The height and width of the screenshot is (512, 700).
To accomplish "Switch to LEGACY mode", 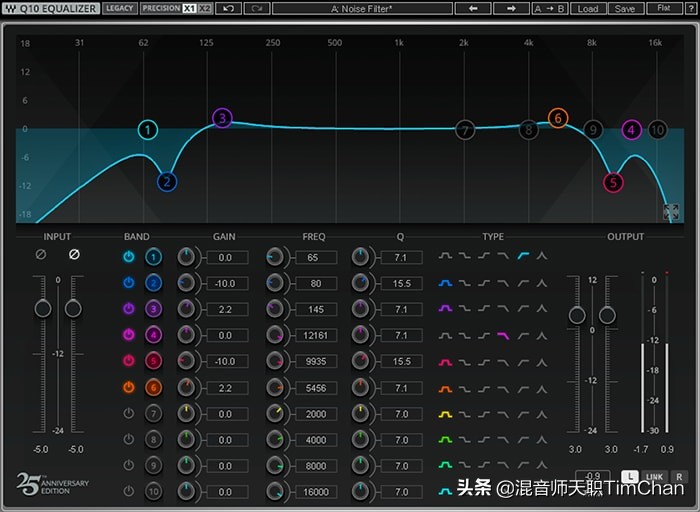I will pyautogui.click(x=119, y=9).
